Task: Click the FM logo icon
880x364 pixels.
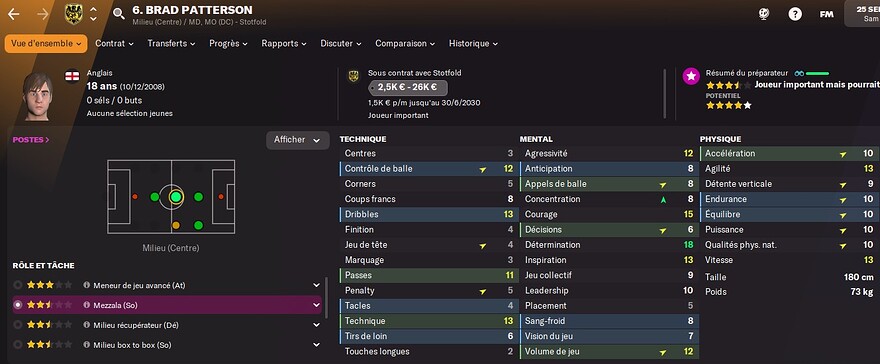Action: (x=826, y=14)
